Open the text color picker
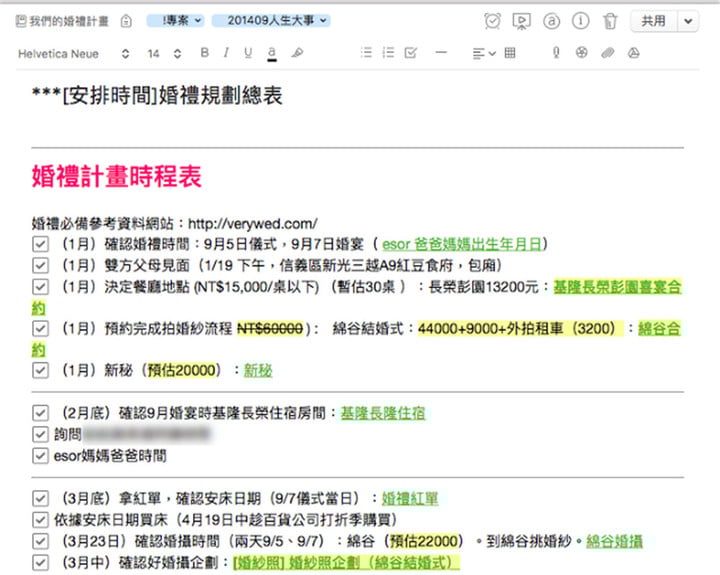The image size is (720, 575). coord(272,53)
